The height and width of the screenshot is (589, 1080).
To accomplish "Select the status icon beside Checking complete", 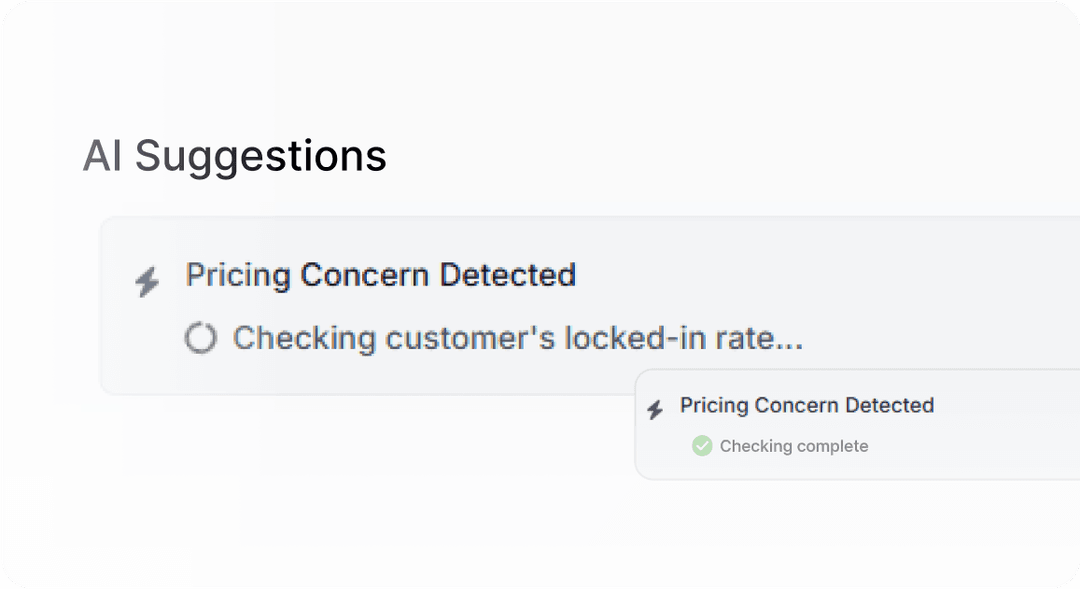I will pyautogui.click(x=703, y=446).
